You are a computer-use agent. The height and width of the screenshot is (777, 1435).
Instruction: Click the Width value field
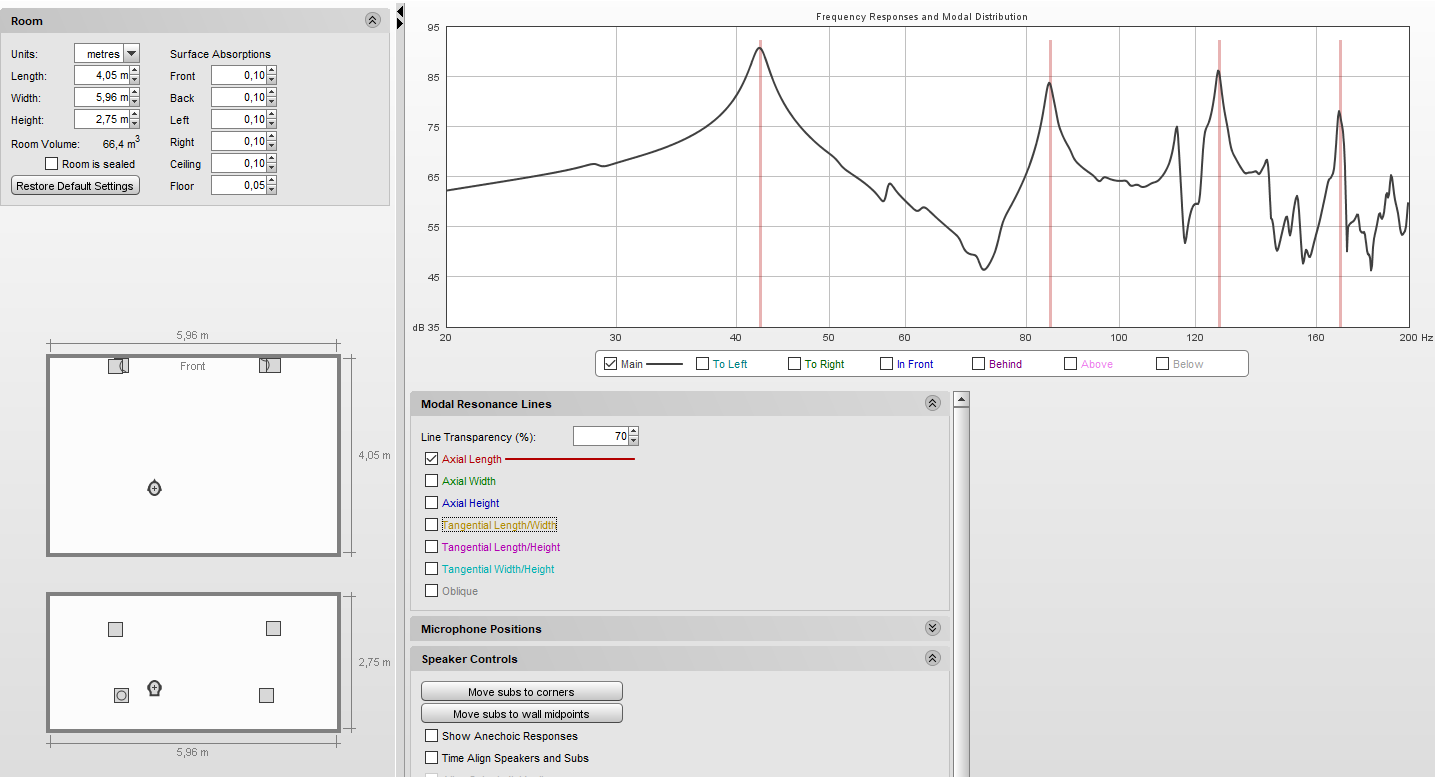click(x=102, y=98)
